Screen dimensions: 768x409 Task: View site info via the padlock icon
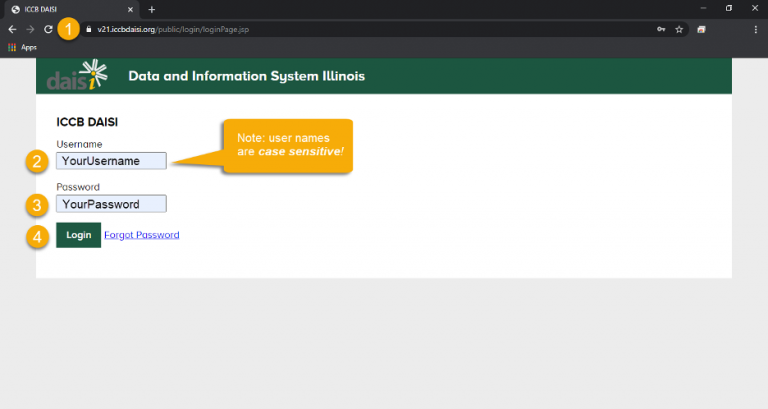(x=89, y=30)
